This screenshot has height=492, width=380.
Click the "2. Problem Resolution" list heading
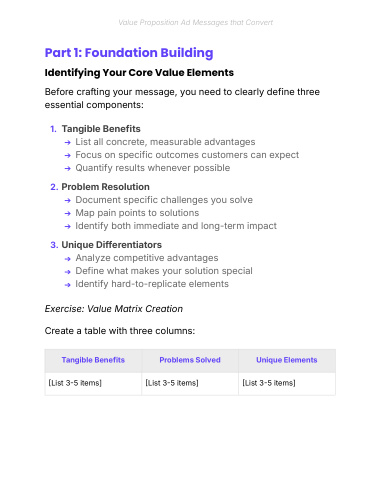click(x=100, y=187)
